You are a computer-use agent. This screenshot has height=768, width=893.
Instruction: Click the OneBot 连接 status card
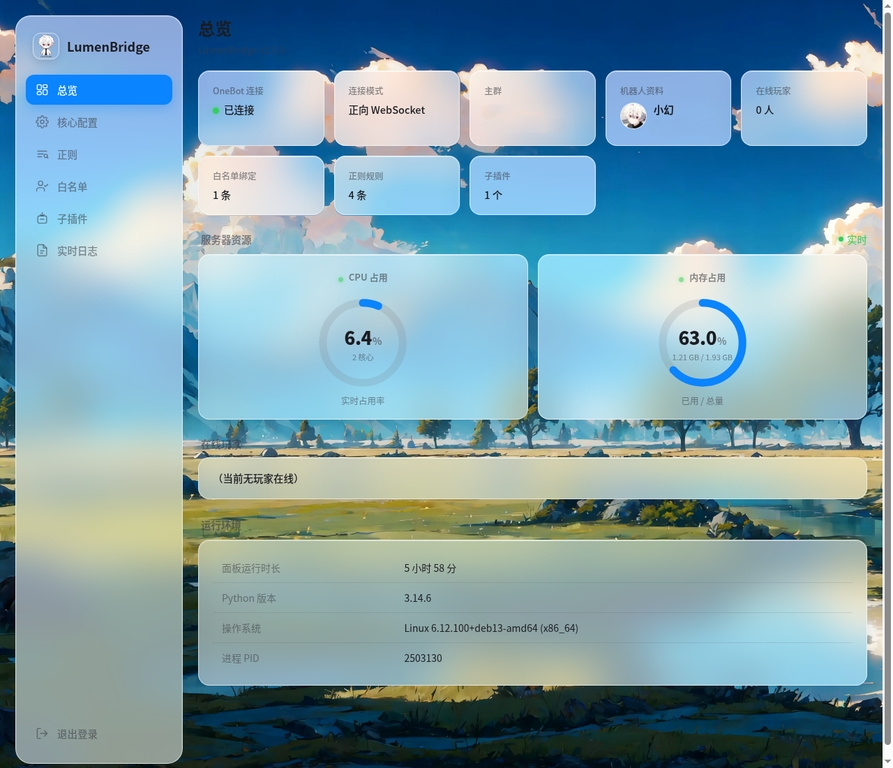pyautogui.click(x=261, y=108)
